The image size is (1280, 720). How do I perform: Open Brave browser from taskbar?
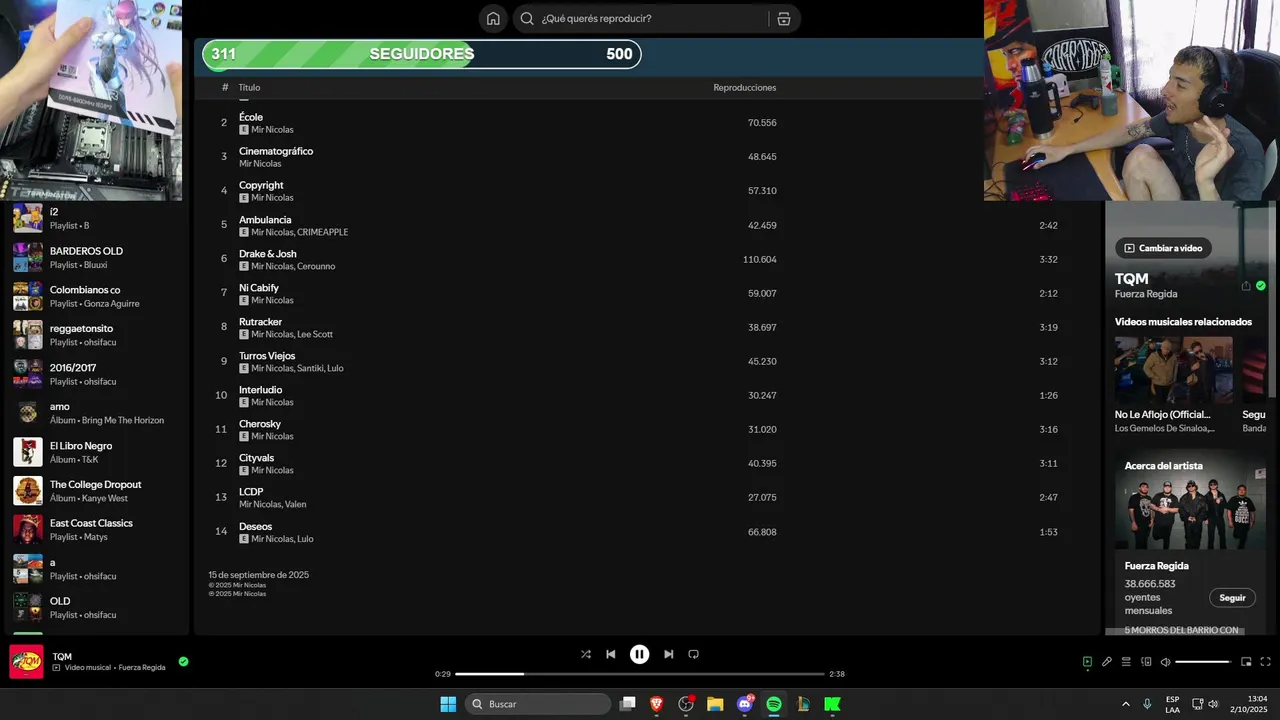[x=657, y=704]
